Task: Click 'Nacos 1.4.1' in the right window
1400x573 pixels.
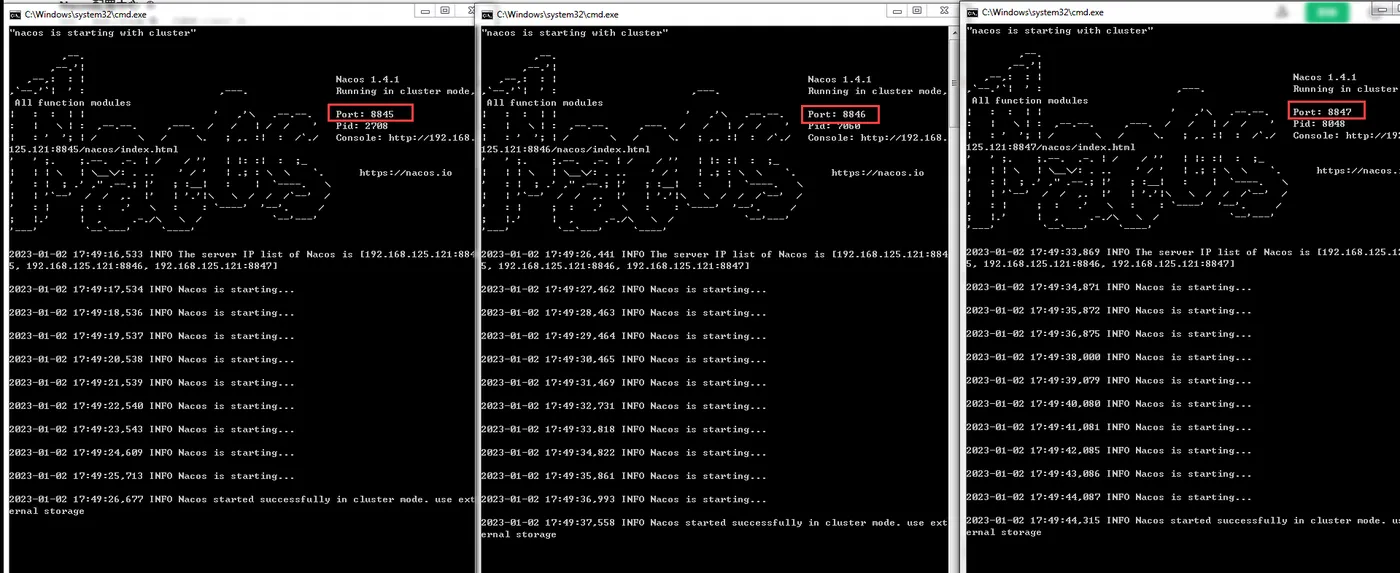Action: pyautogui.click(x=1325, y=77)
